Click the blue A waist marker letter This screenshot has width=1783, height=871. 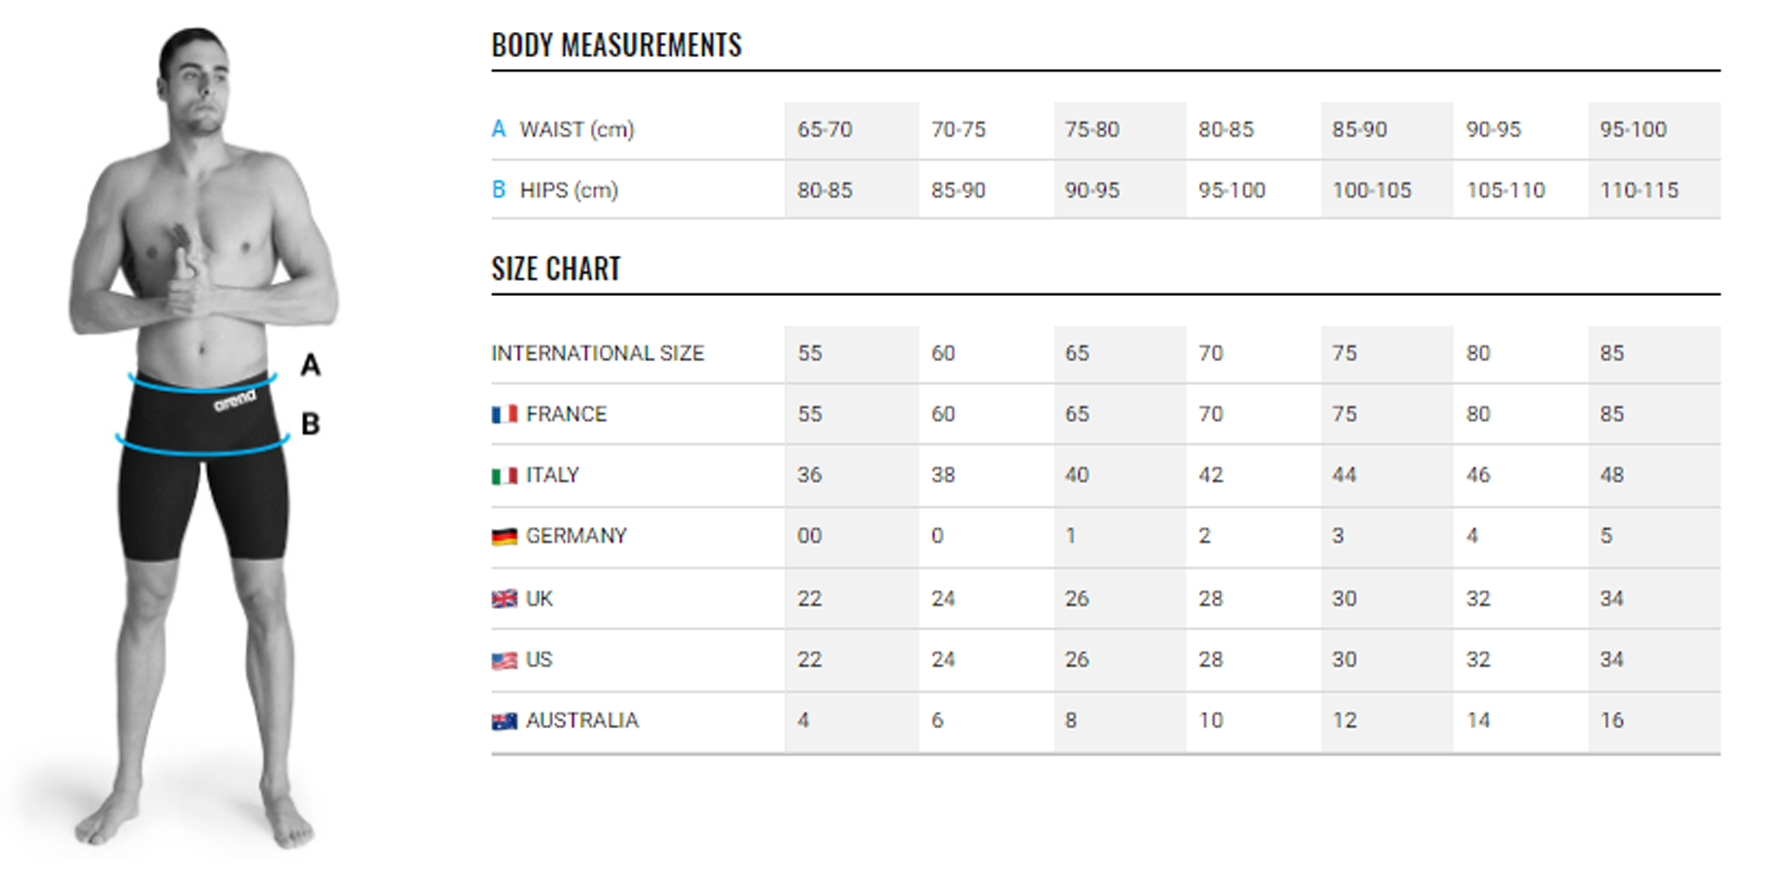click(x=498, y=129)
